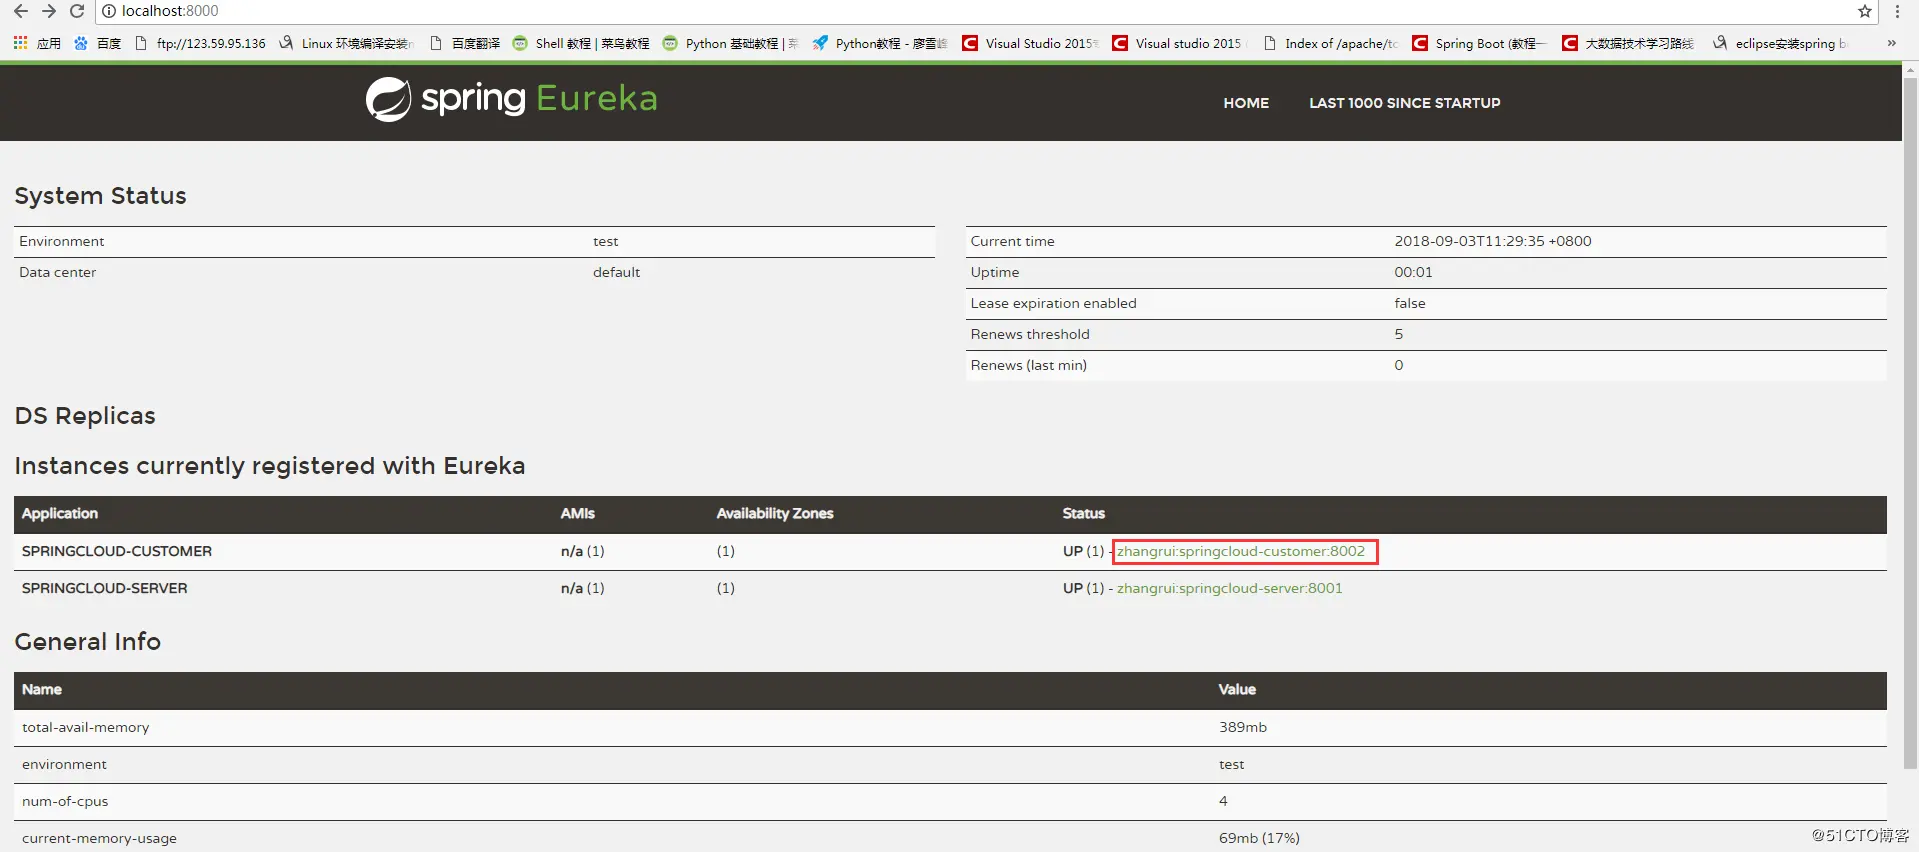The image size is (1919, 852).
Task: Open the Baidu bookmark
Action: pos(98,43)
